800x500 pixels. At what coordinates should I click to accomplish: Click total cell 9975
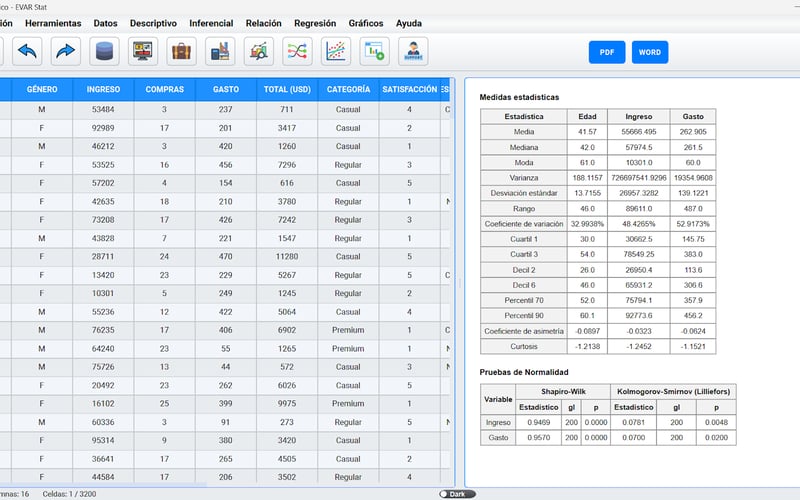point(287,404)
